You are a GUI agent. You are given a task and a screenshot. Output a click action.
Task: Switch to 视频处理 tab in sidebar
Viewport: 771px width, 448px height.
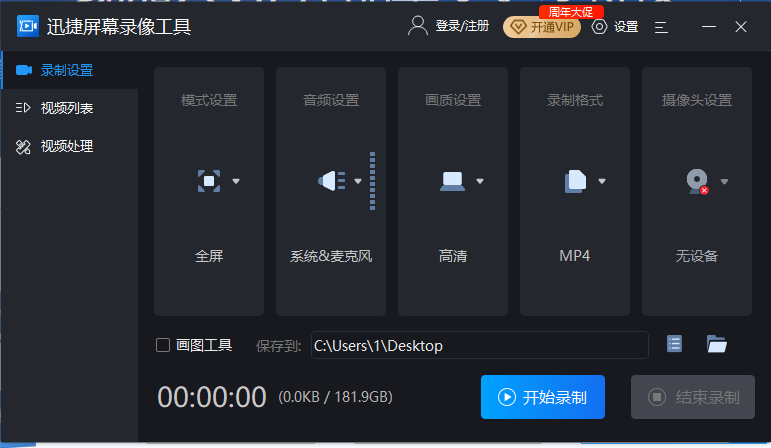(70, 147)
